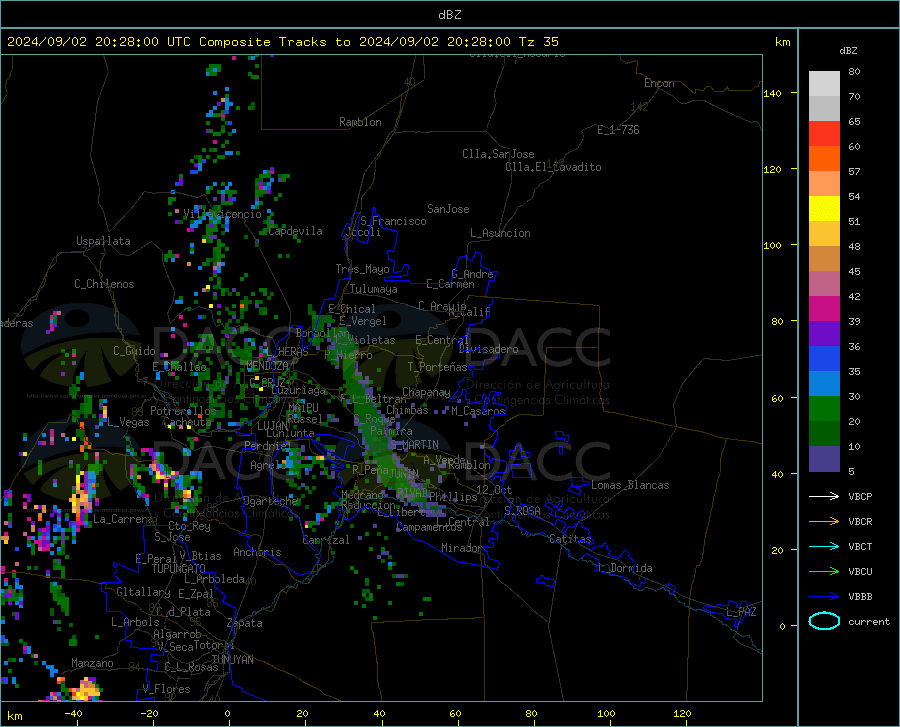The image size is (900, 727).
Task: Click the '100' tick on vertical km axis
Action: click(773, 245)
